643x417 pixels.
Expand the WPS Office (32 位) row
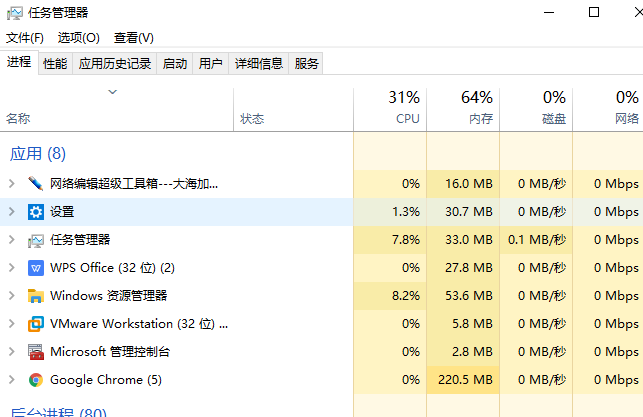click(11, 268)
